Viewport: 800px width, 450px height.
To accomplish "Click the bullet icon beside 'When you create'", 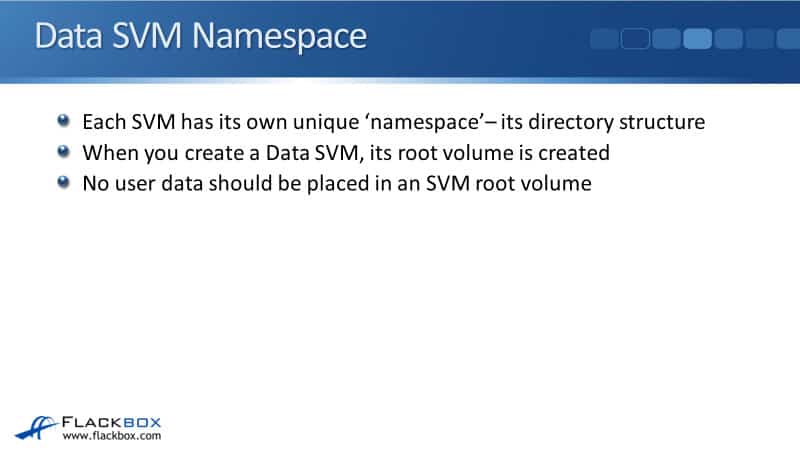I will click(64, 153).
